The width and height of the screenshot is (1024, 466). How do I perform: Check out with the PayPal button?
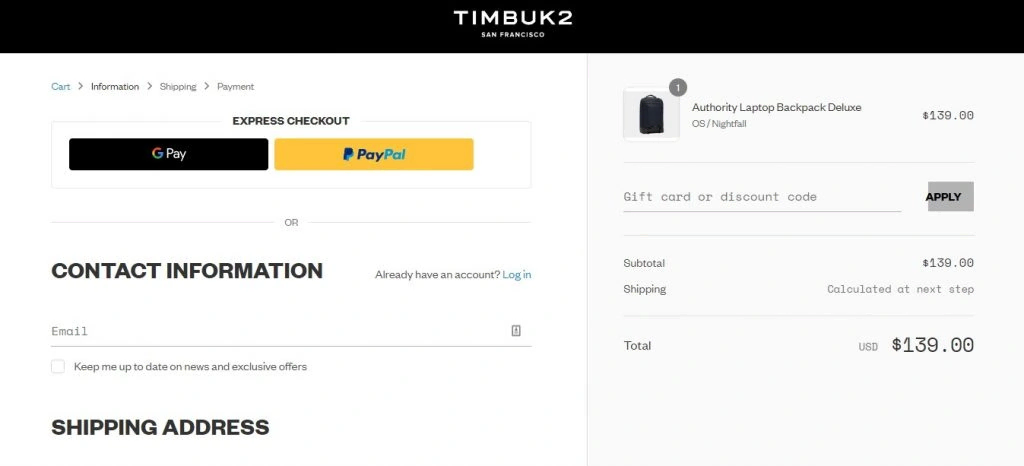[374, 154]
